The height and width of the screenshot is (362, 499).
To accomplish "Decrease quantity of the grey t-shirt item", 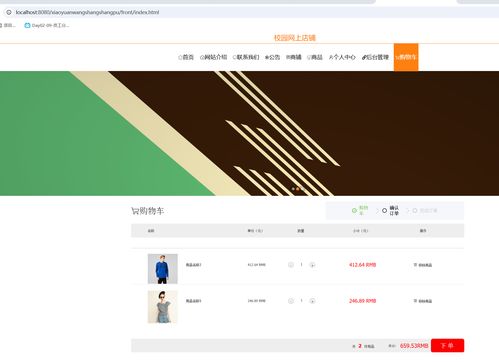I will 291,301.
